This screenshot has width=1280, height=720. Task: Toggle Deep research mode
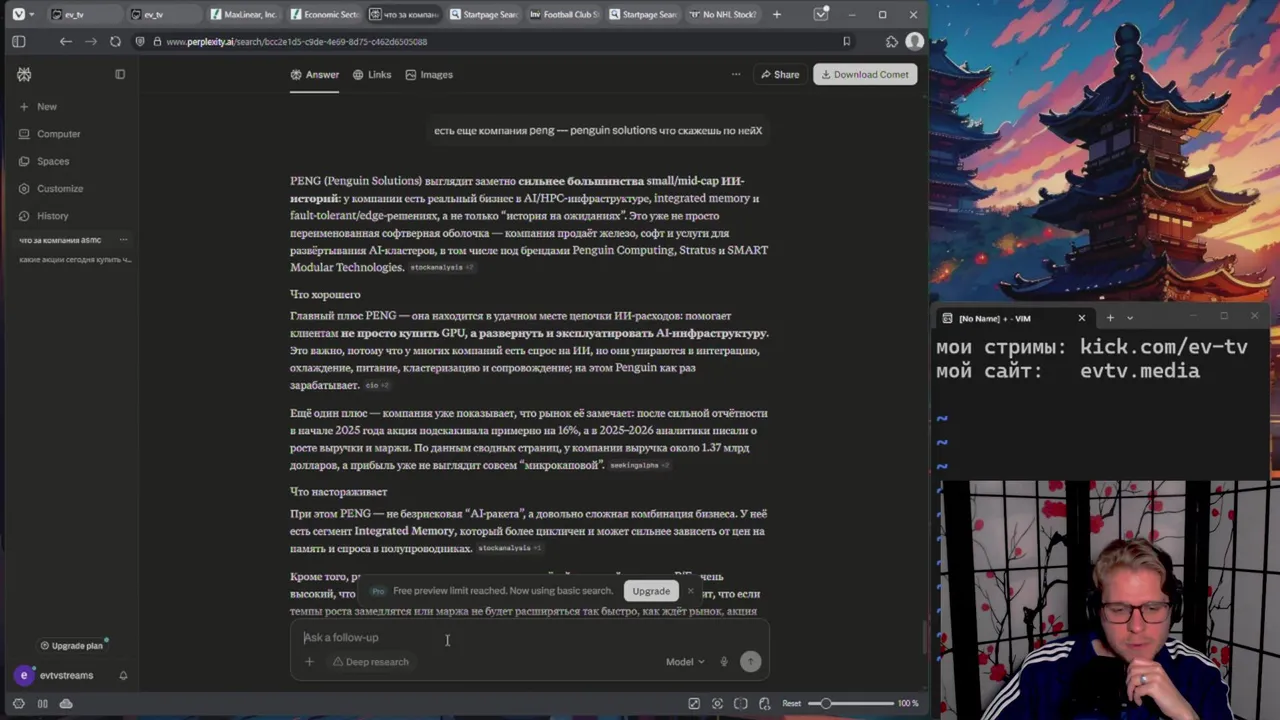click(x=370, y=662)
